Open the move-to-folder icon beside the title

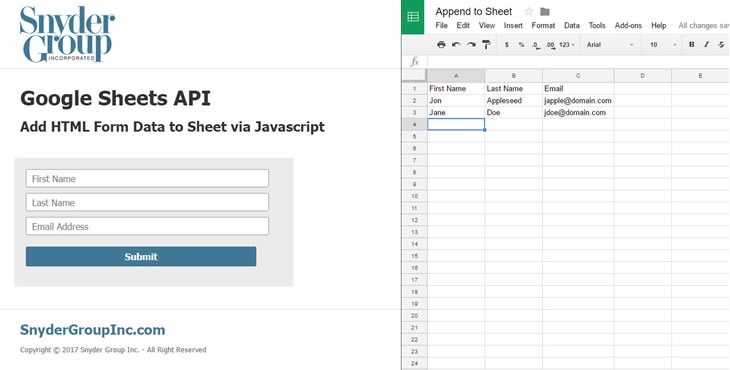(x=545, y=12)
